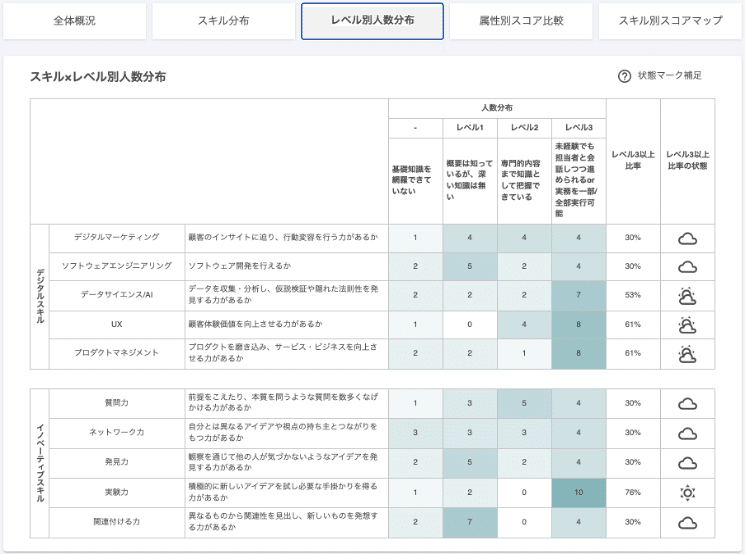
Task: Select the プロダクトマネジメント skill name
Action: tap(117, 353)
